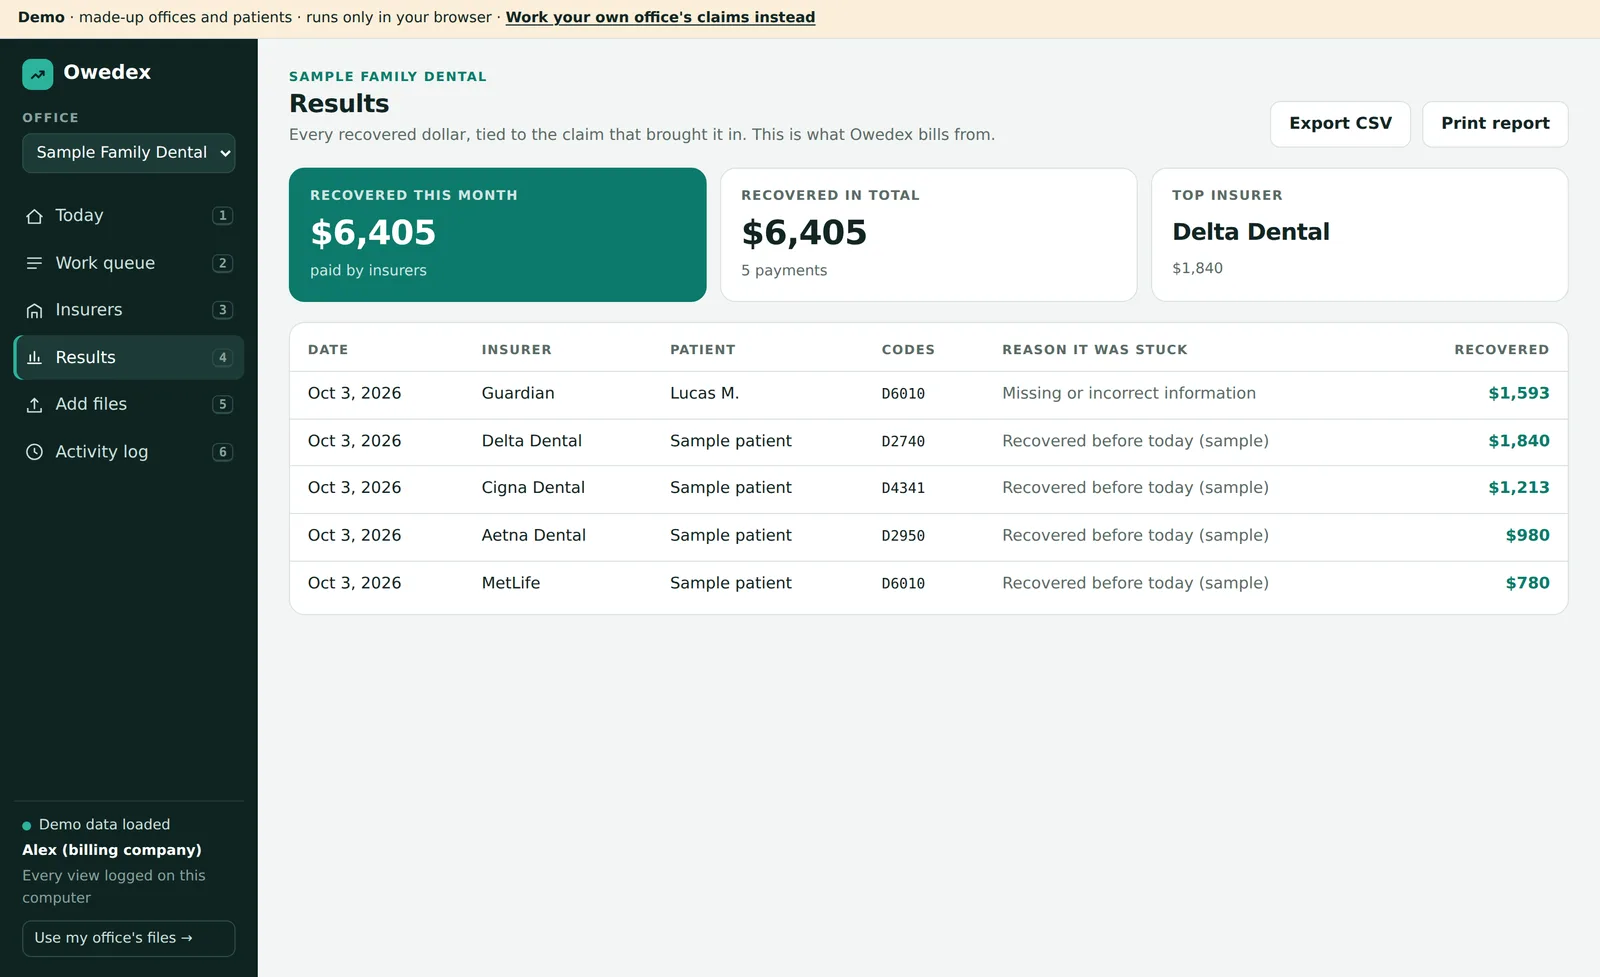Select the MetLife insurer cell

pos(510,583)
